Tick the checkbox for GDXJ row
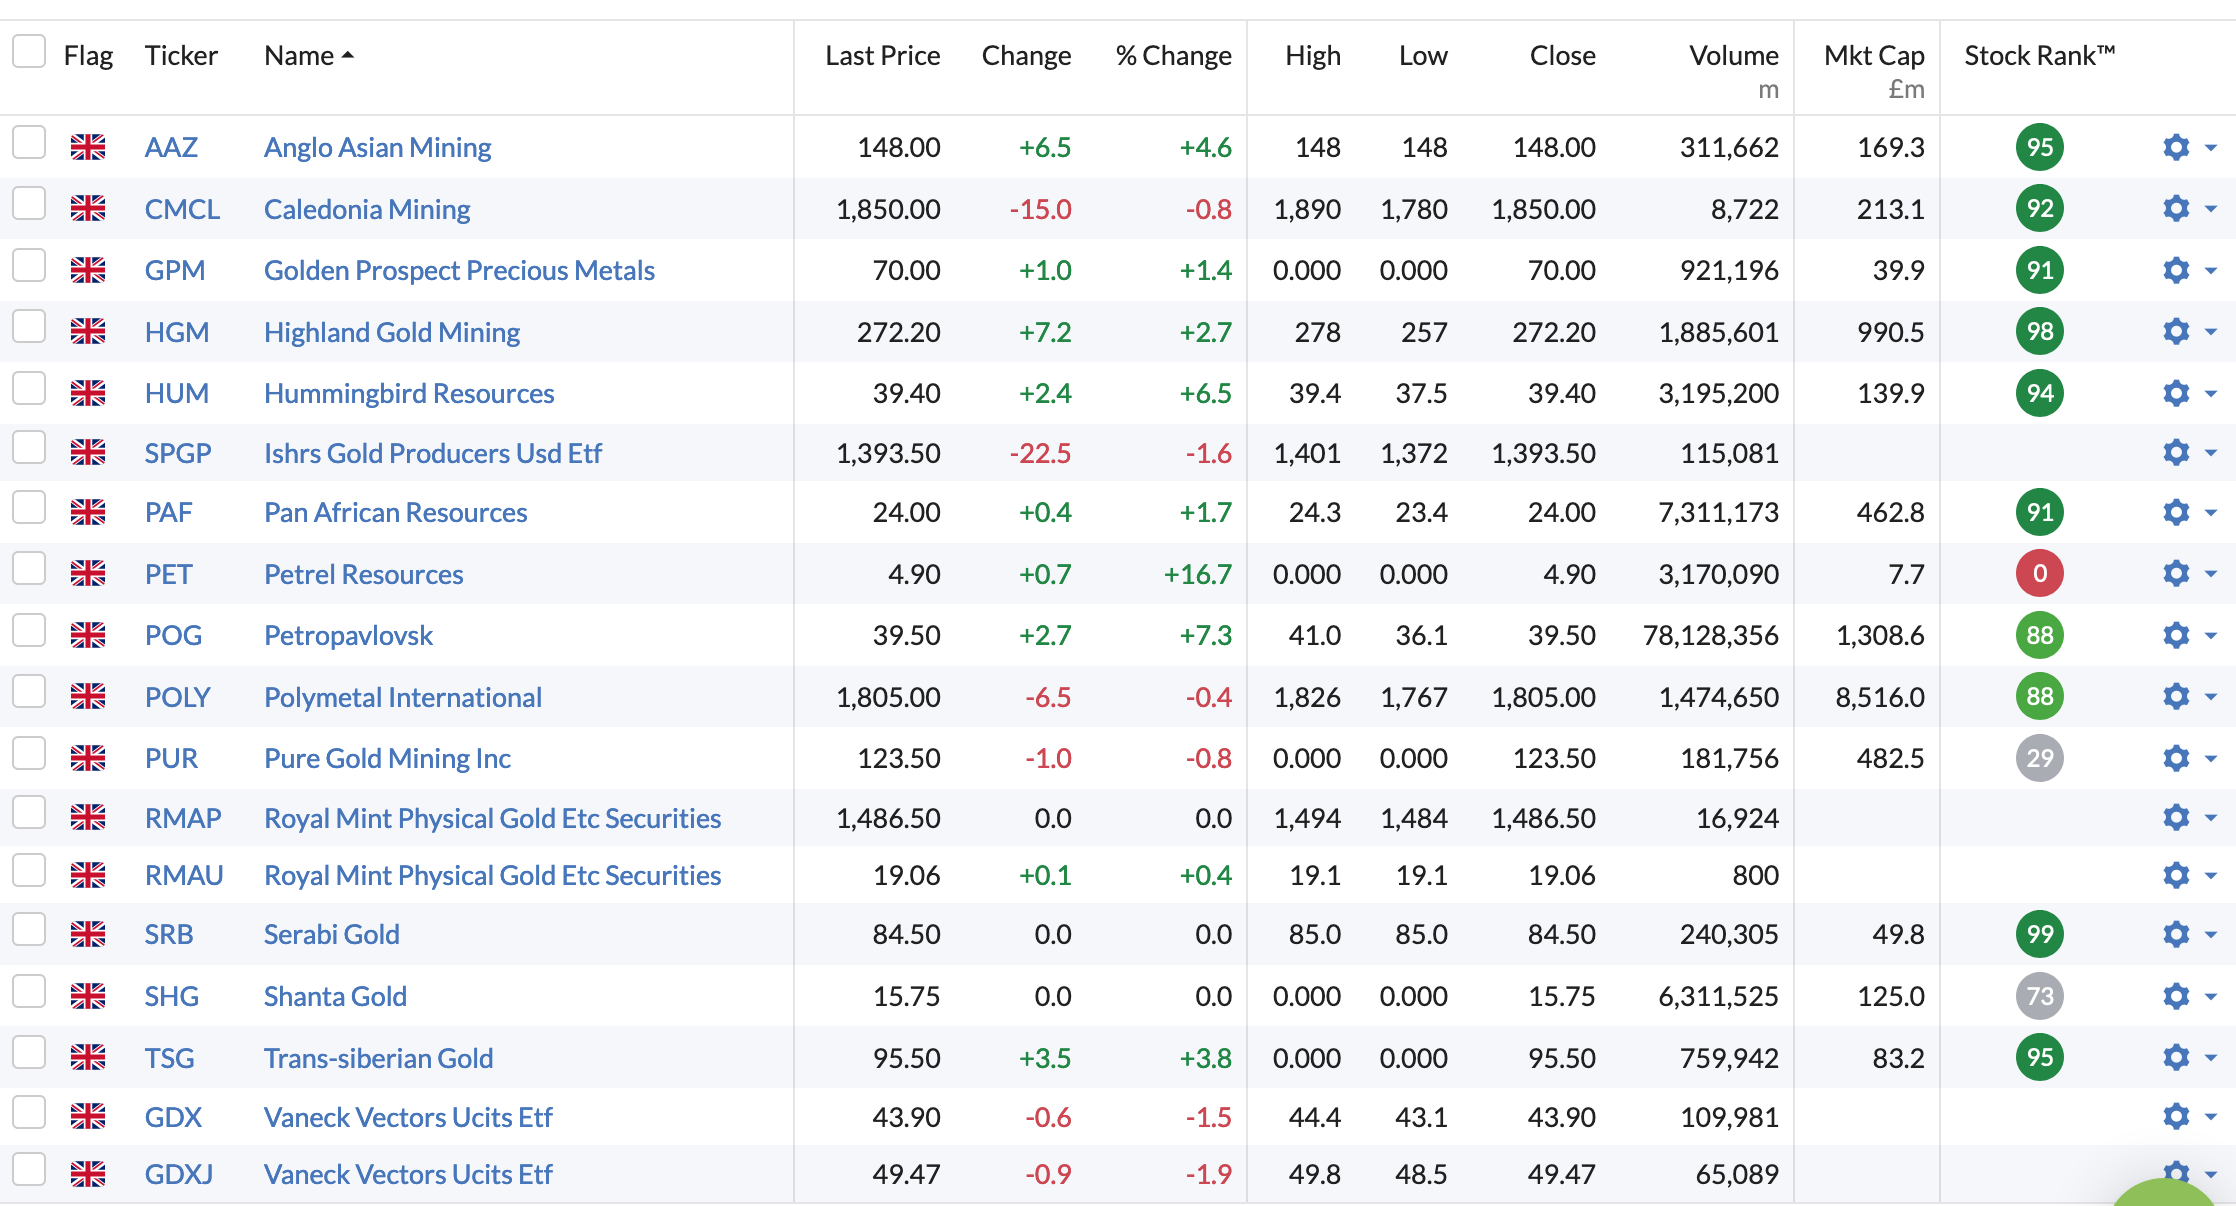Screen dimensions: 2236x1206 [29, 1169]
